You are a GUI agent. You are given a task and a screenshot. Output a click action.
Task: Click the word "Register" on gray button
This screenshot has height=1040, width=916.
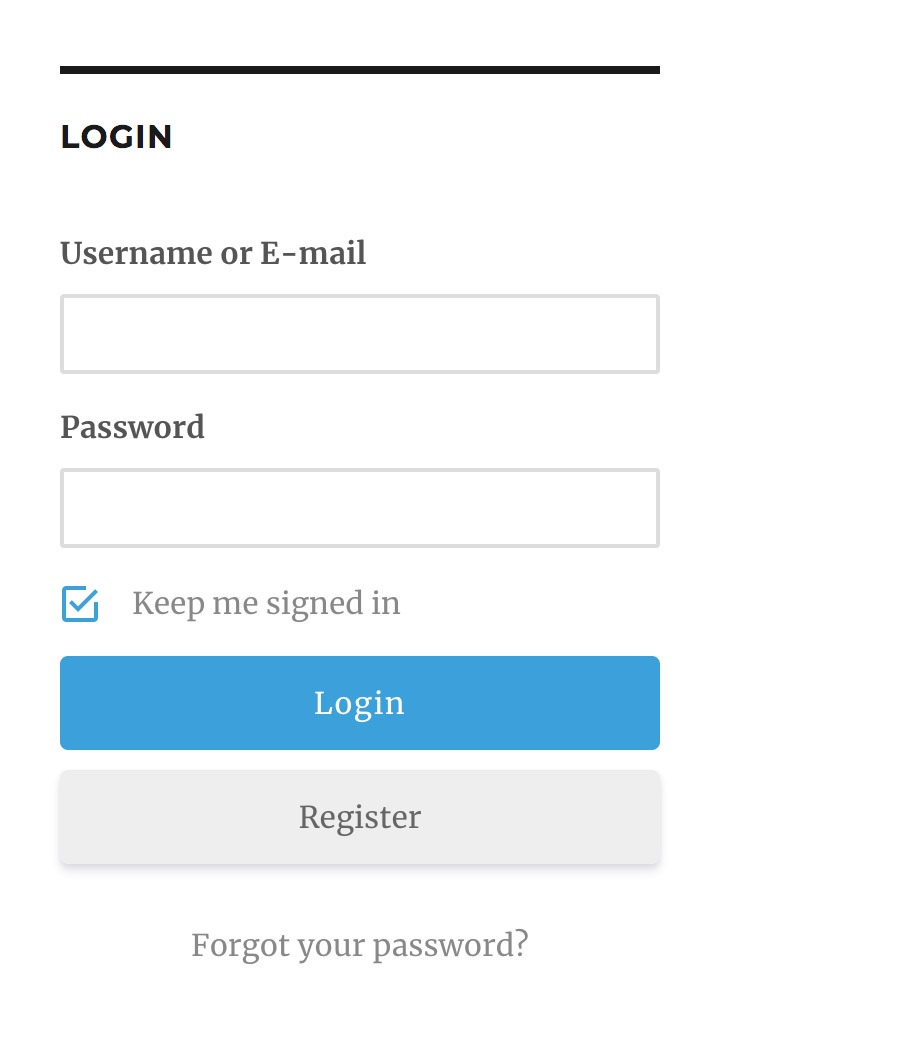(359, 817)
